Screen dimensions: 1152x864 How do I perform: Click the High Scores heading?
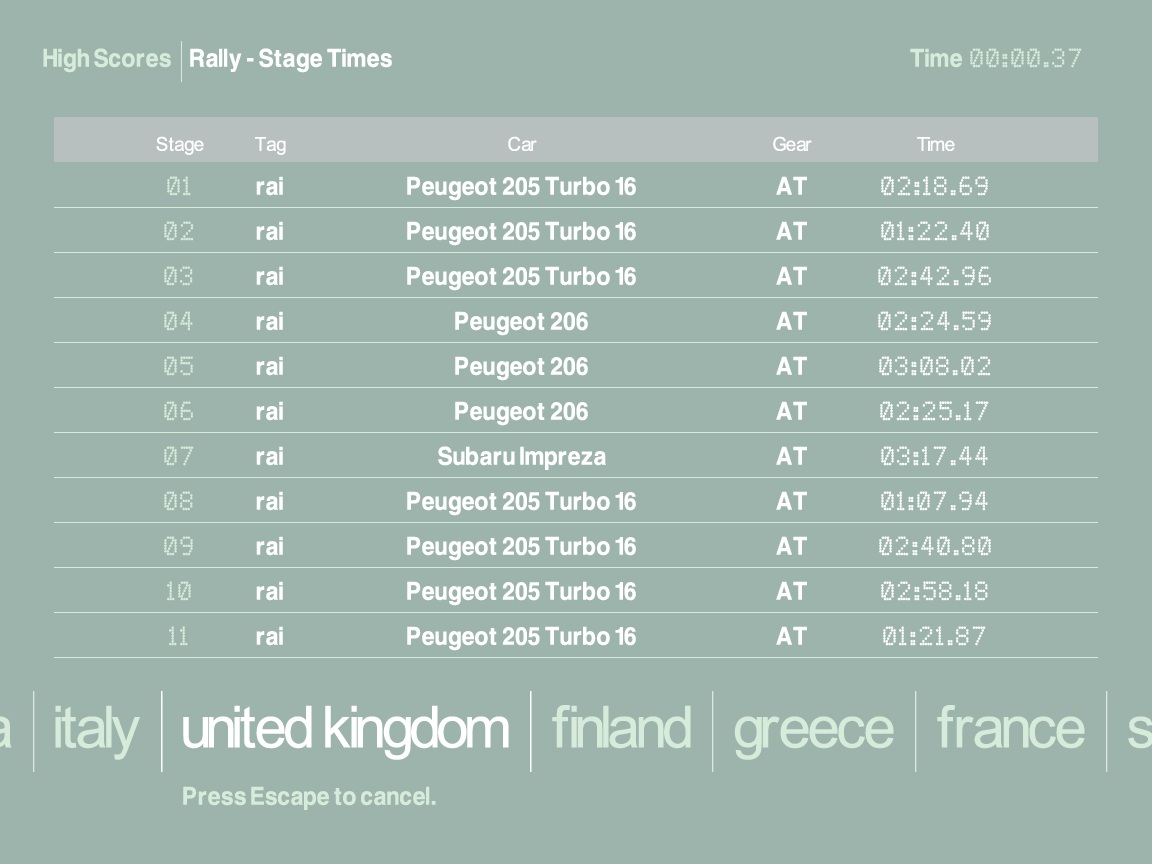pos(106,59)
